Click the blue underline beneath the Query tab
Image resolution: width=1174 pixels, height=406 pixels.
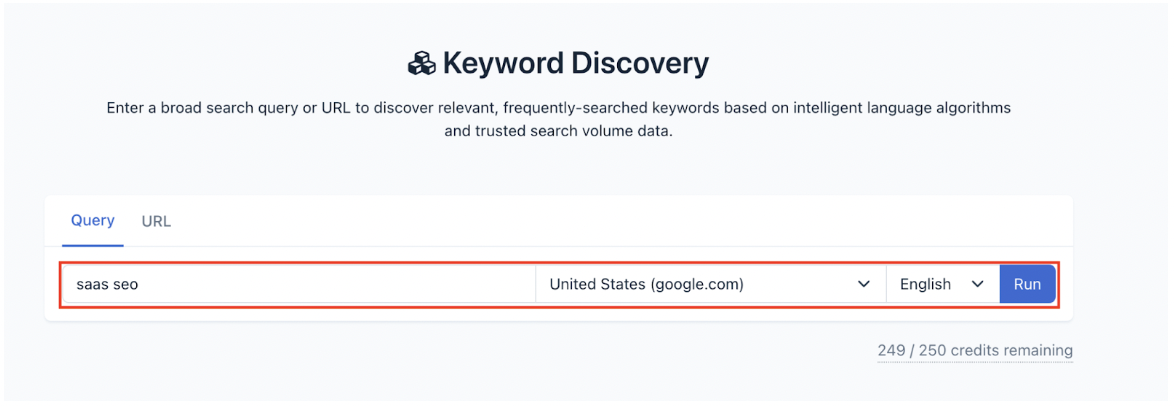[93, 245]
